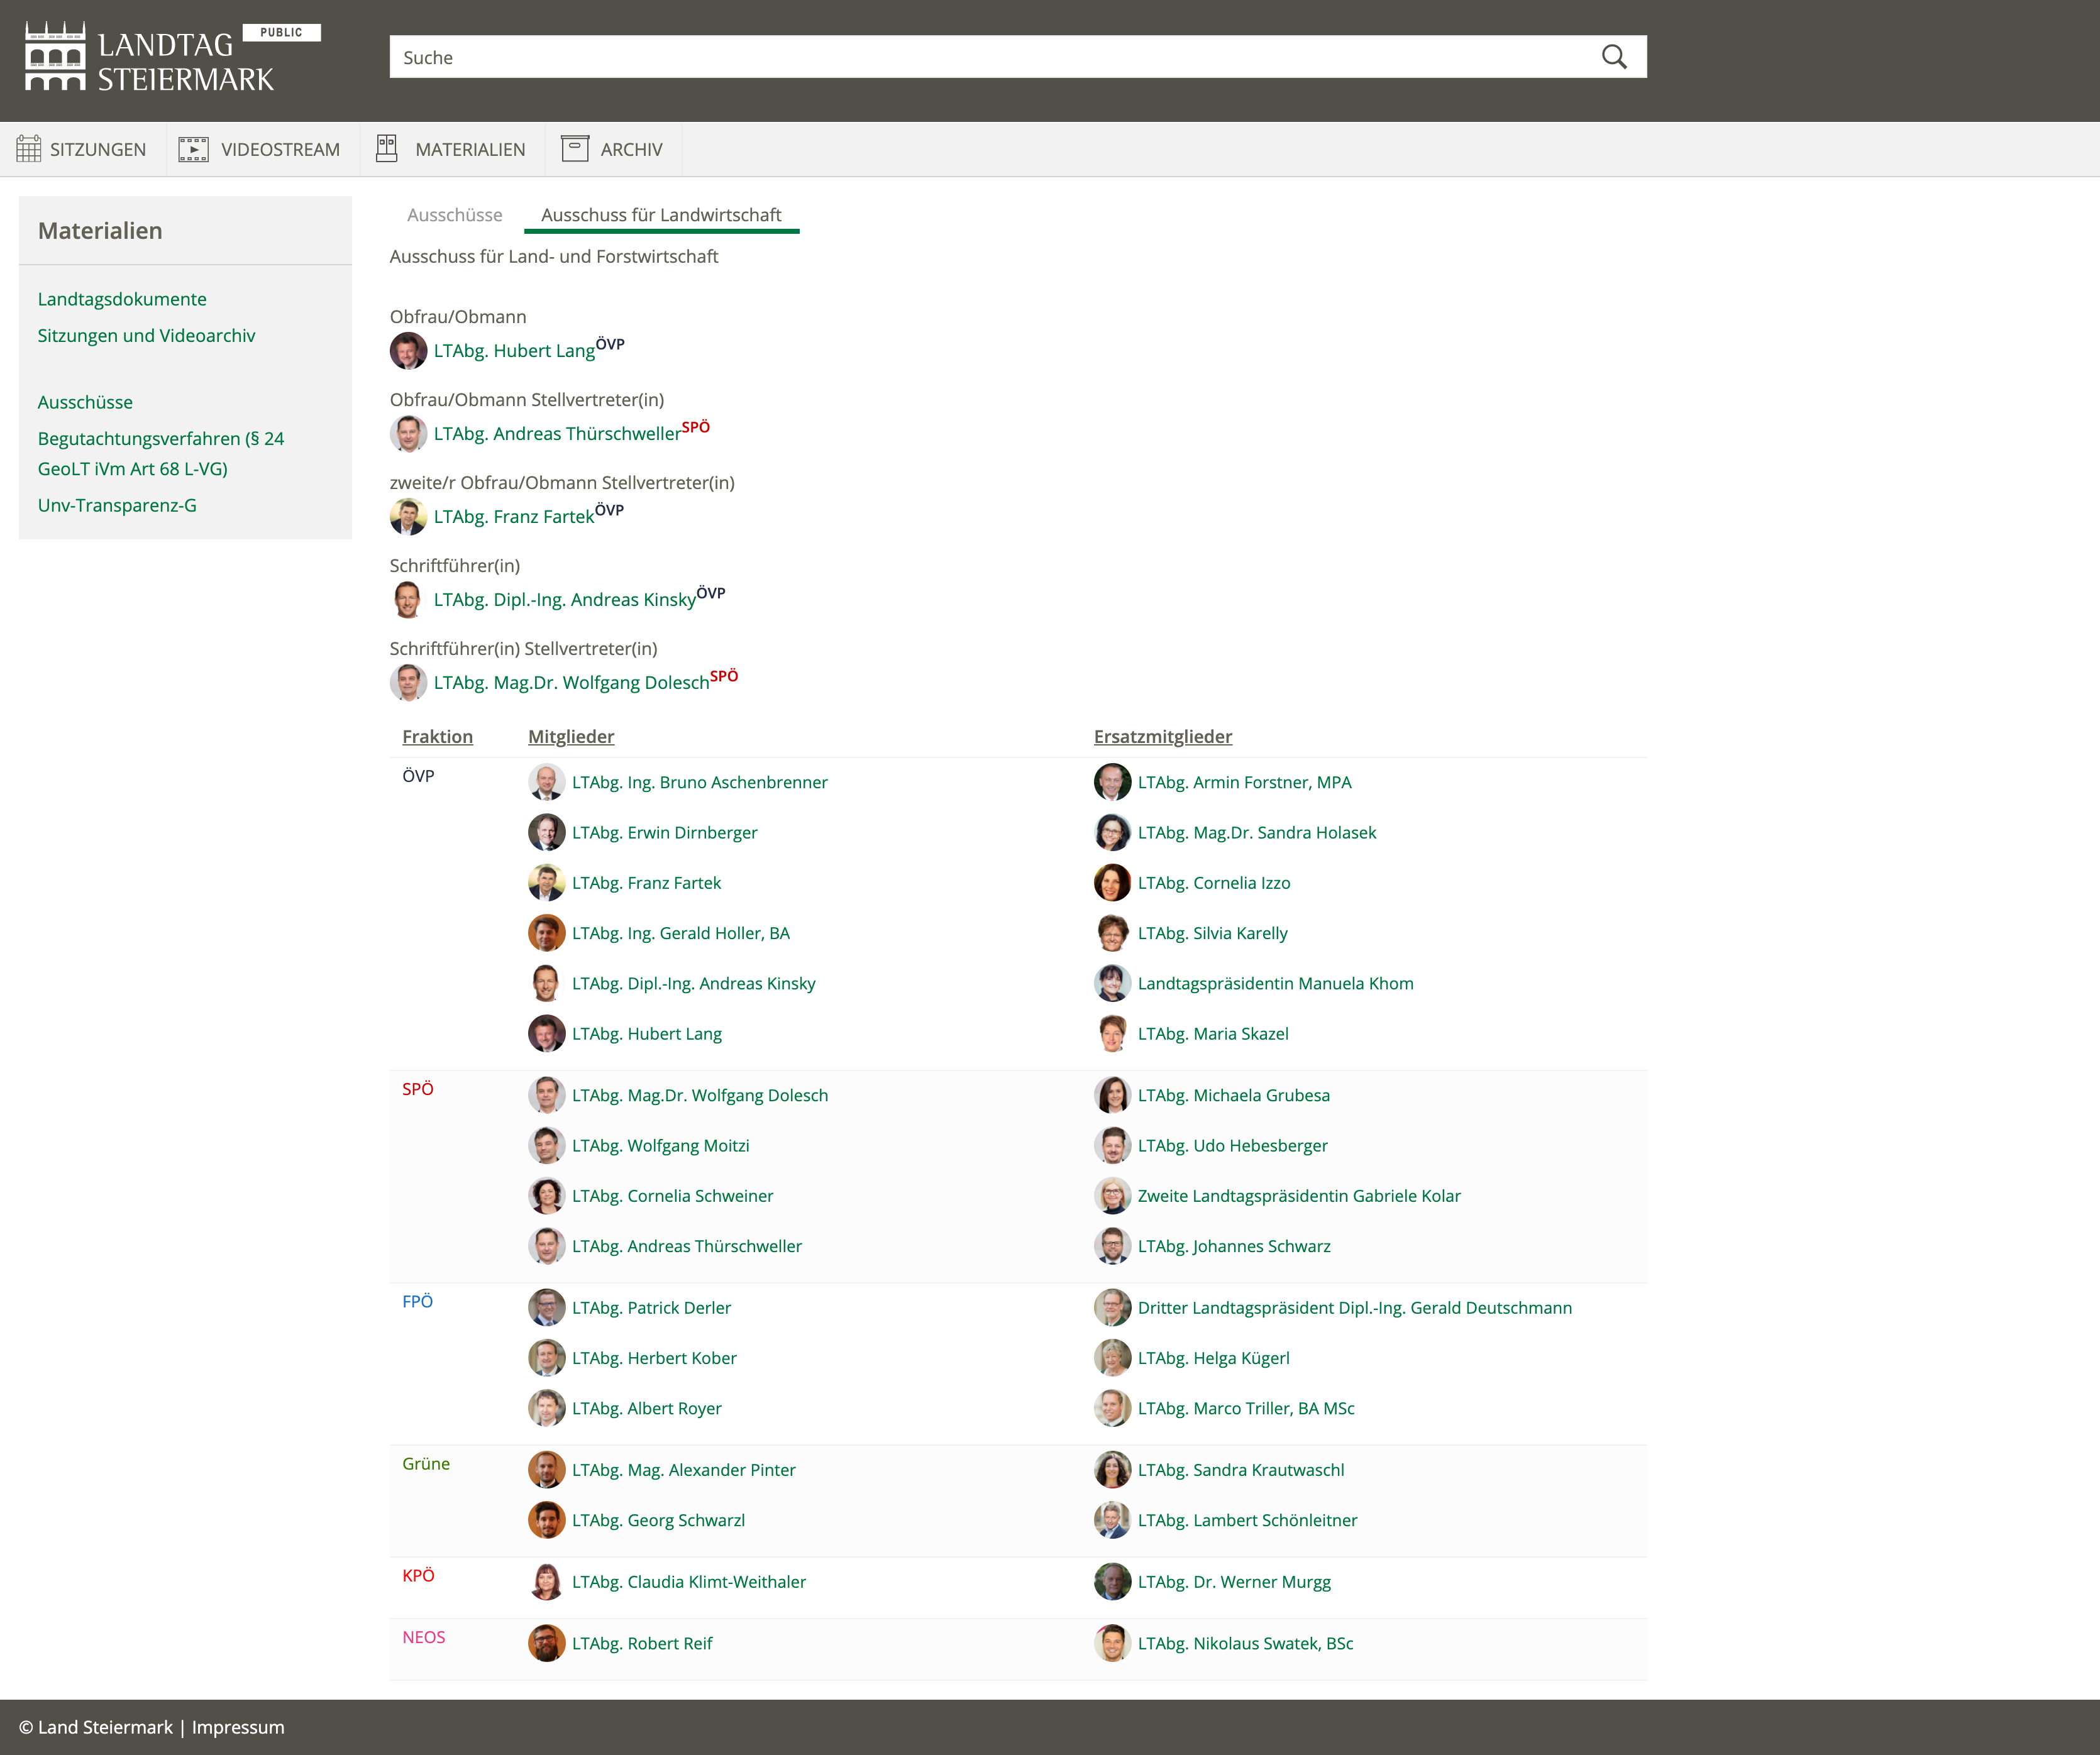Click Claudia Klimt-Weithaler's portrait
The height and width of the screenshot is (1755, 2100).
546,1582
